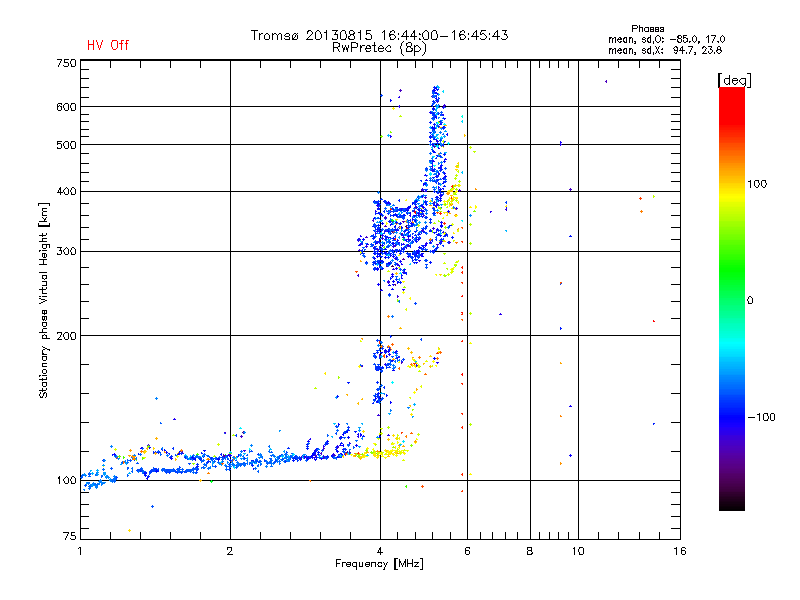Click the '2' frequency axis label
The image size is (800, 600).
(x=230, y=551)
